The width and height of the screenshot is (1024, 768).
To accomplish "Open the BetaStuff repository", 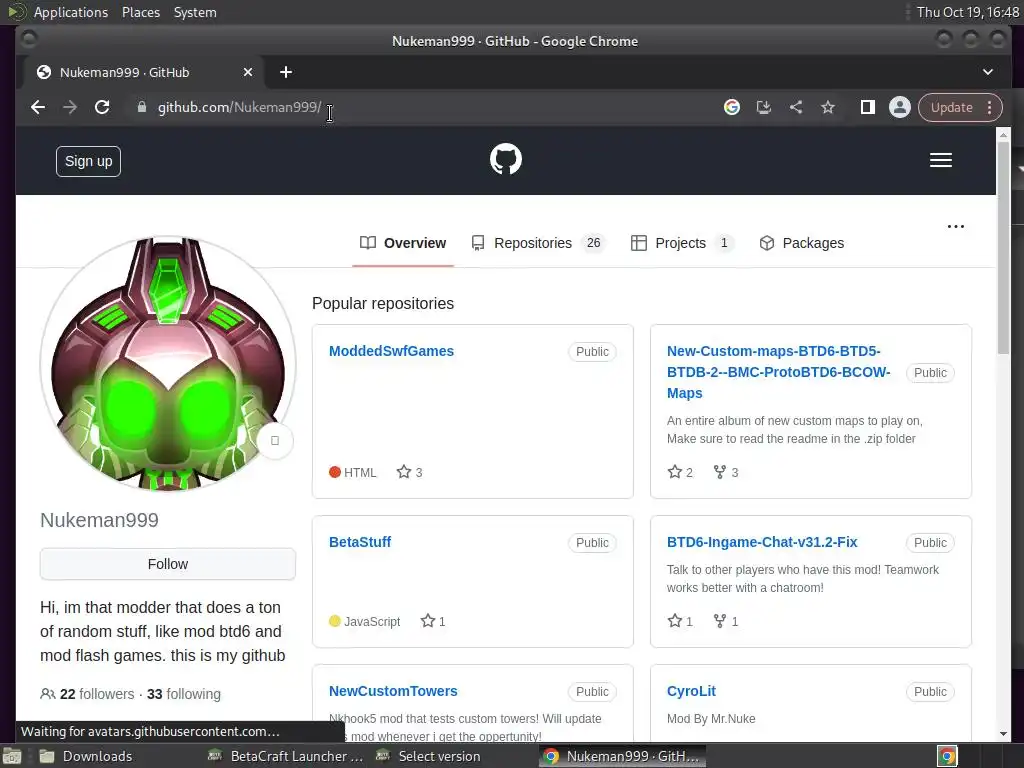I will coord(360,542).
